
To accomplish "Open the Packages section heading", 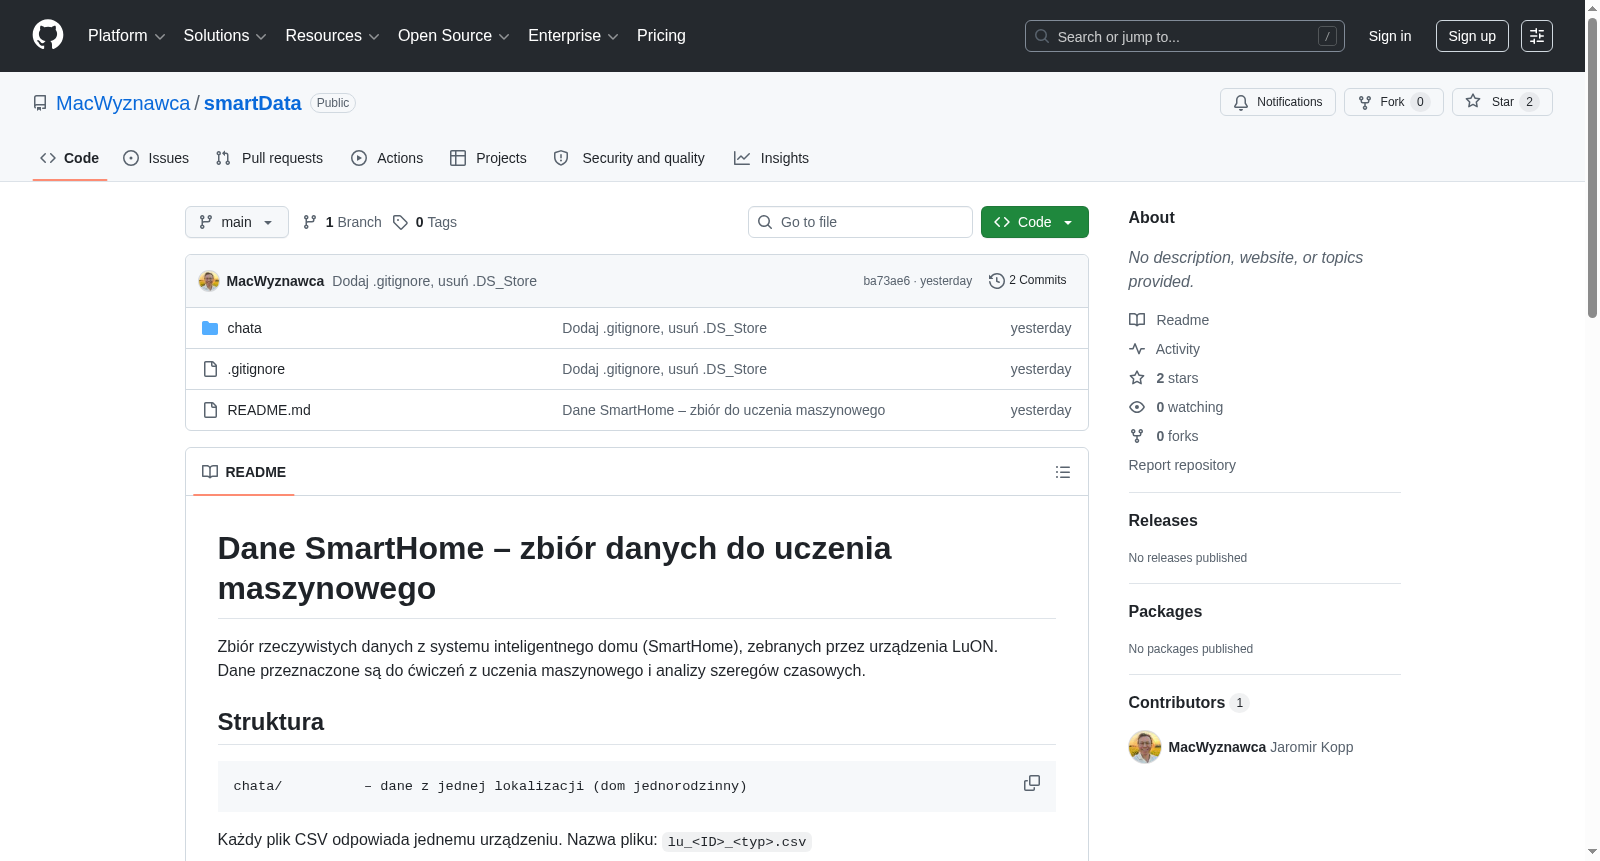I will pos(1165,612).
